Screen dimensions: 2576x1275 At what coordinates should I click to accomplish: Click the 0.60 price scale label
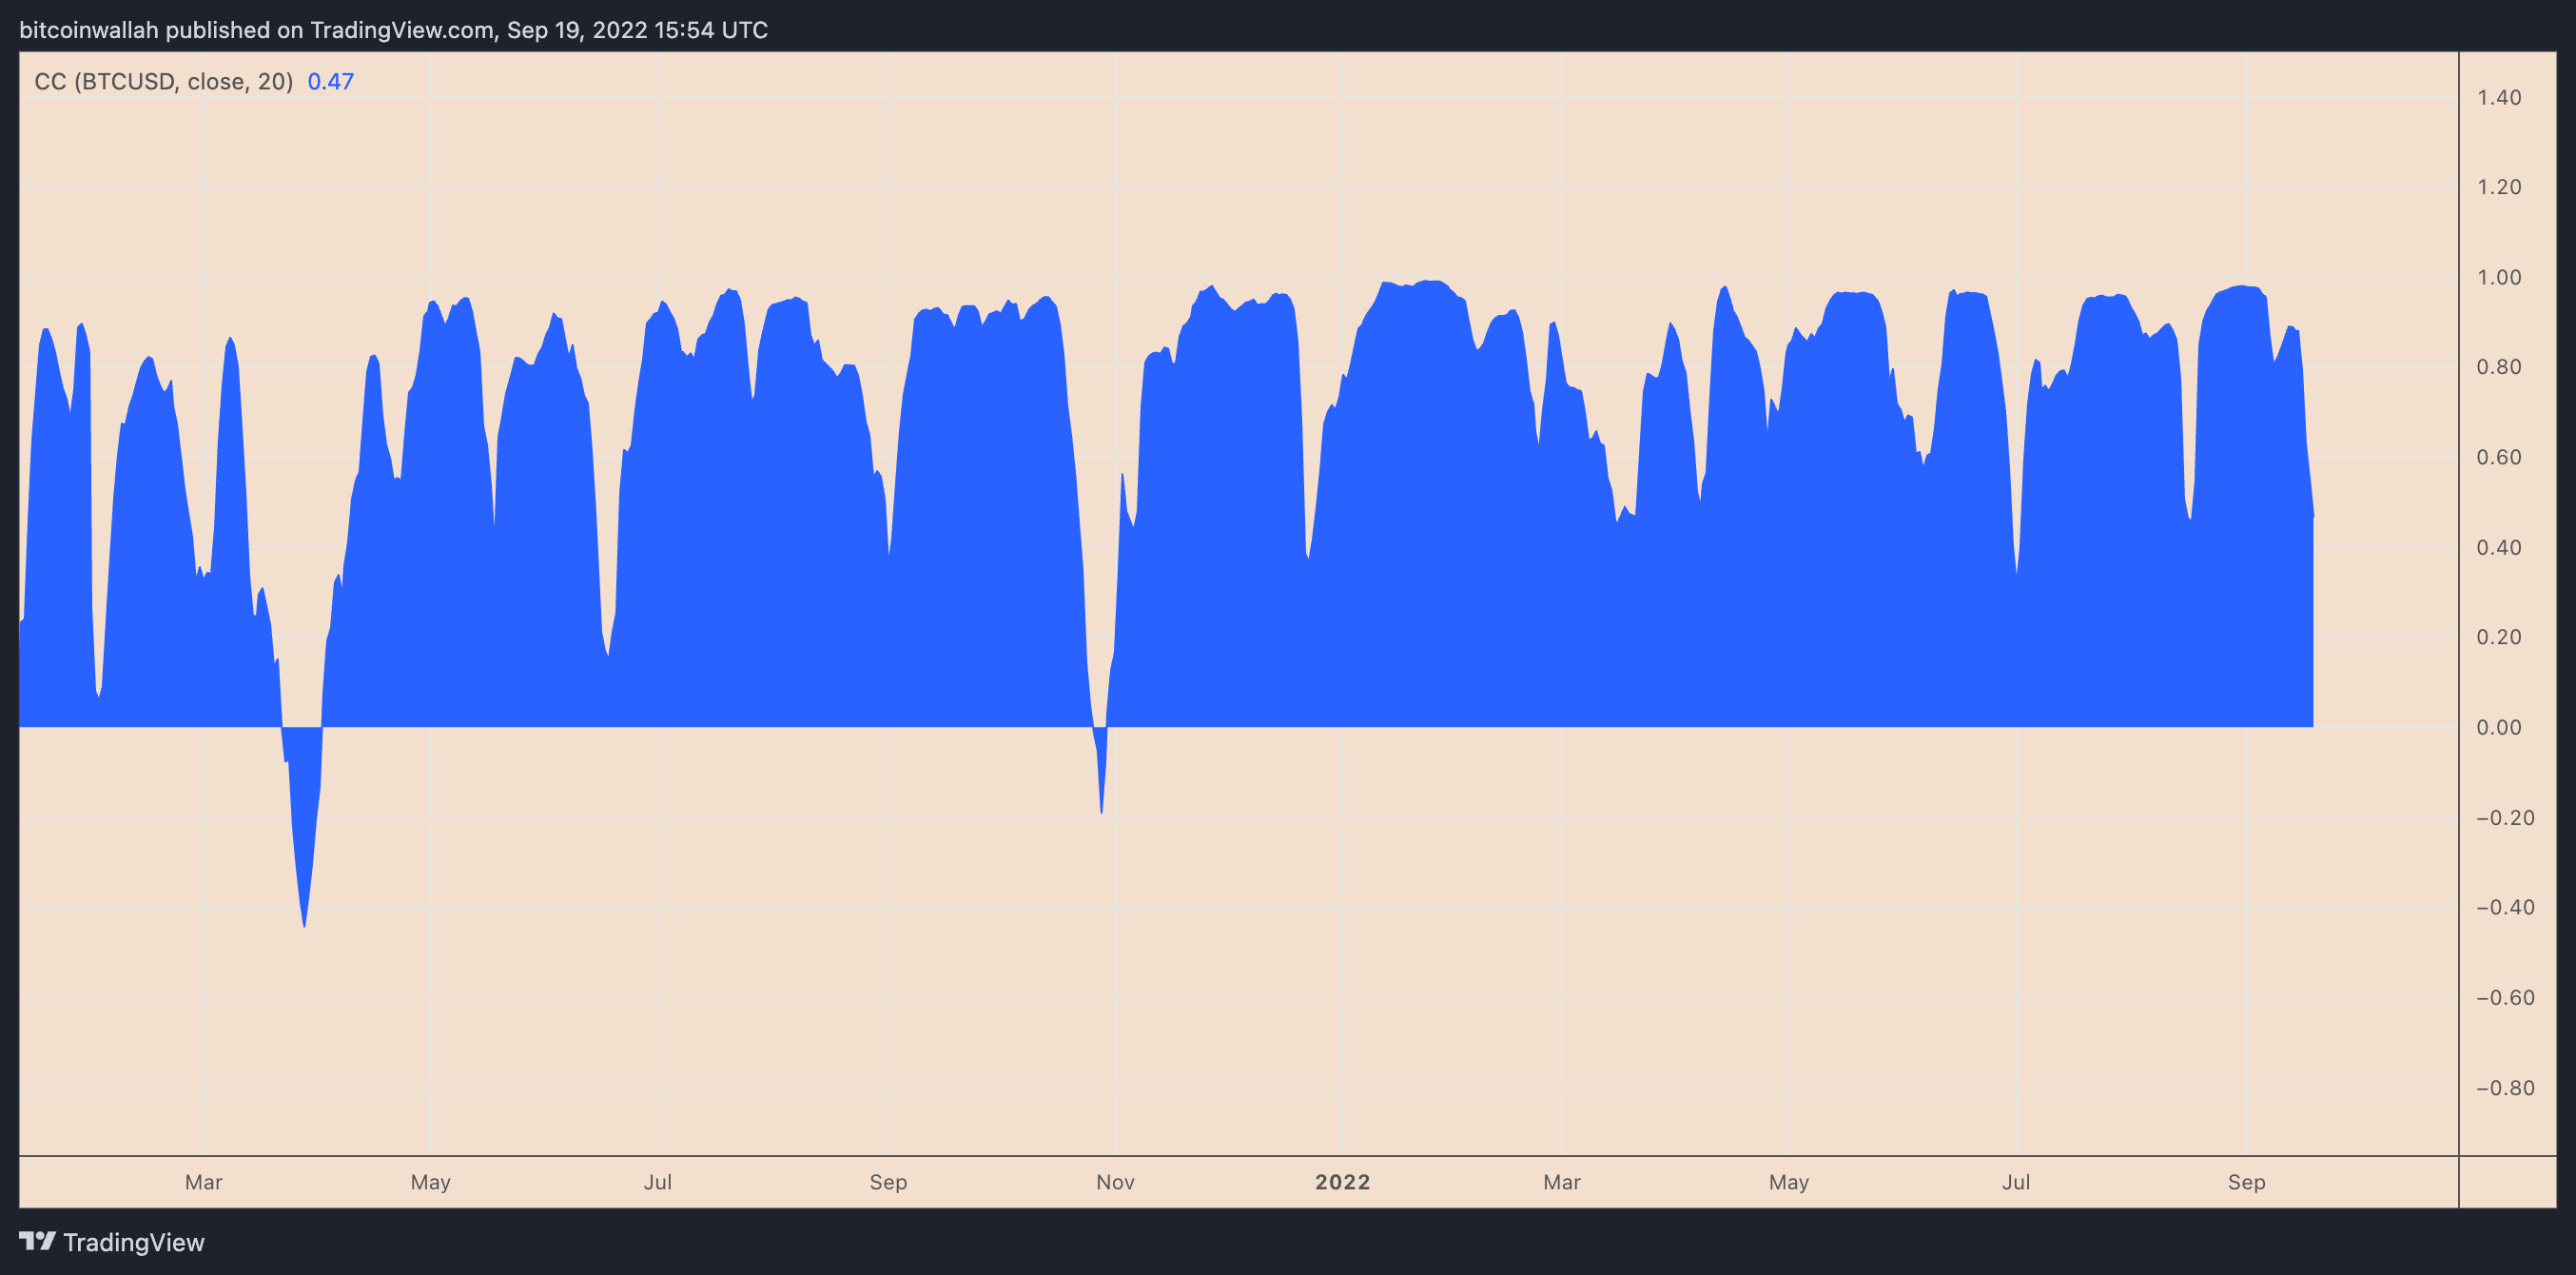(2499, 457)
